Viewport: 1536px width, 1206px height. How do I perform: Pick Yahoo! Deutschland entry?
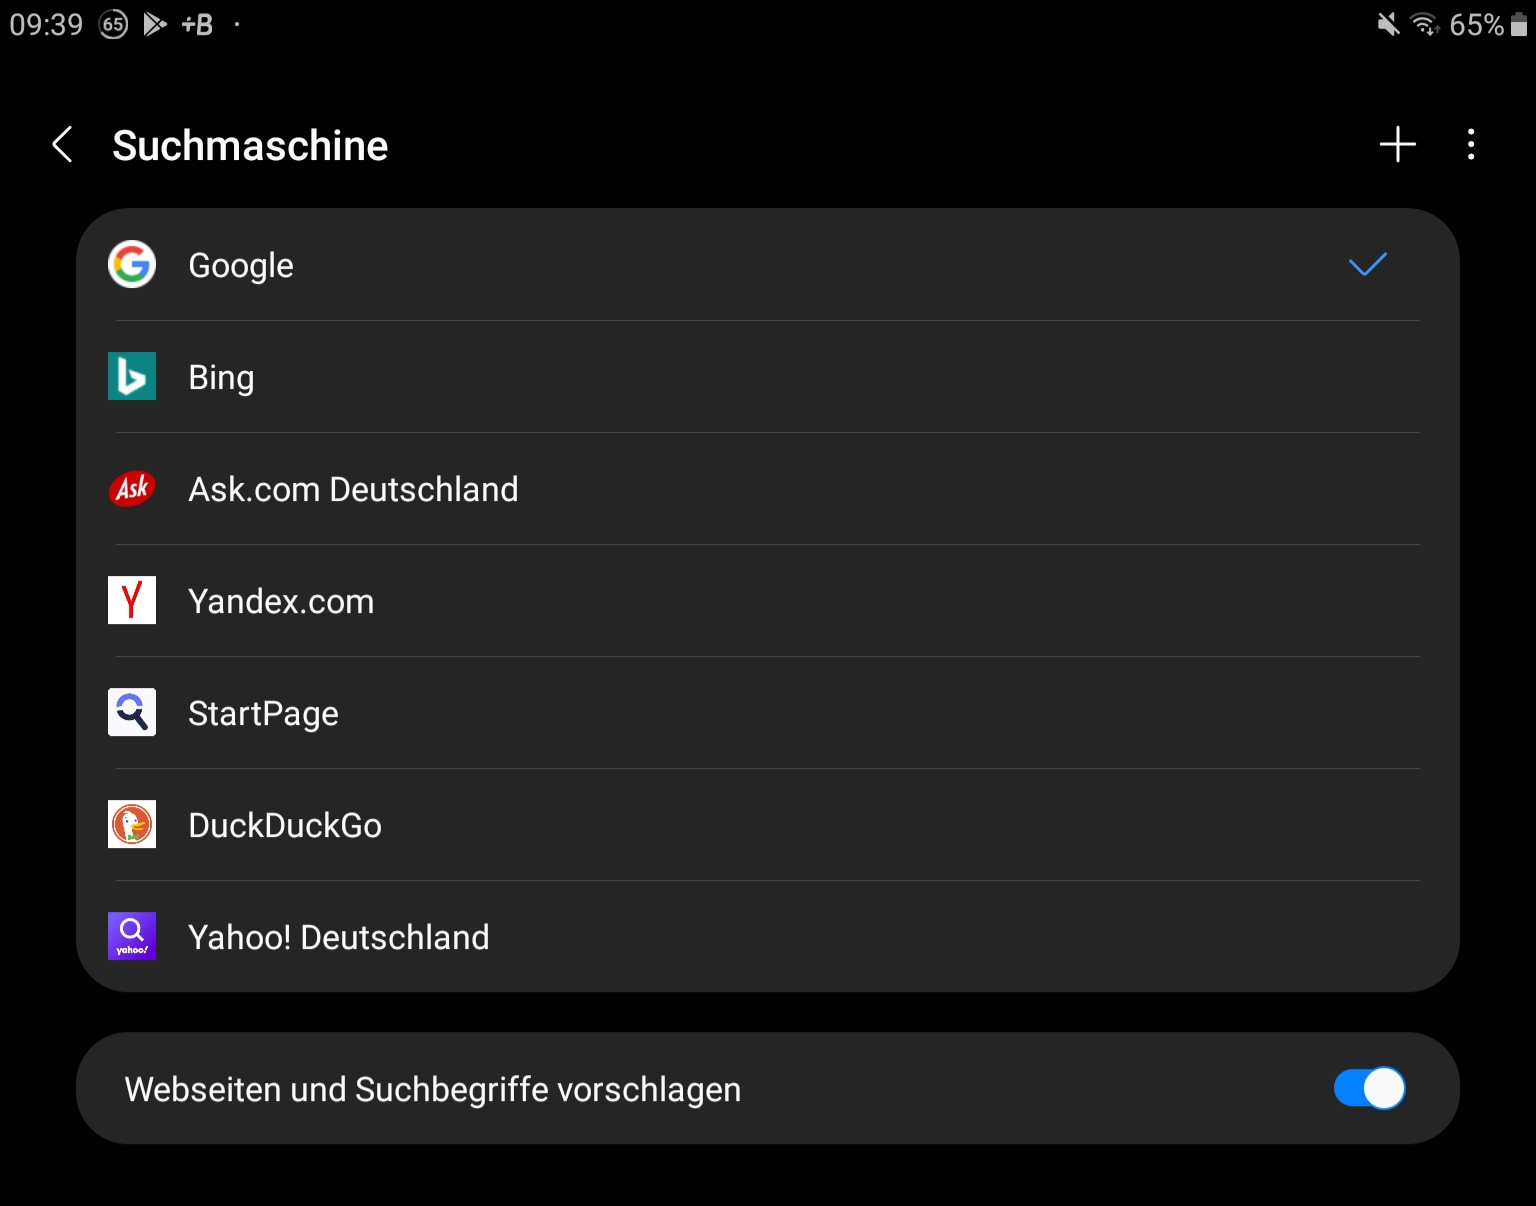768,937
